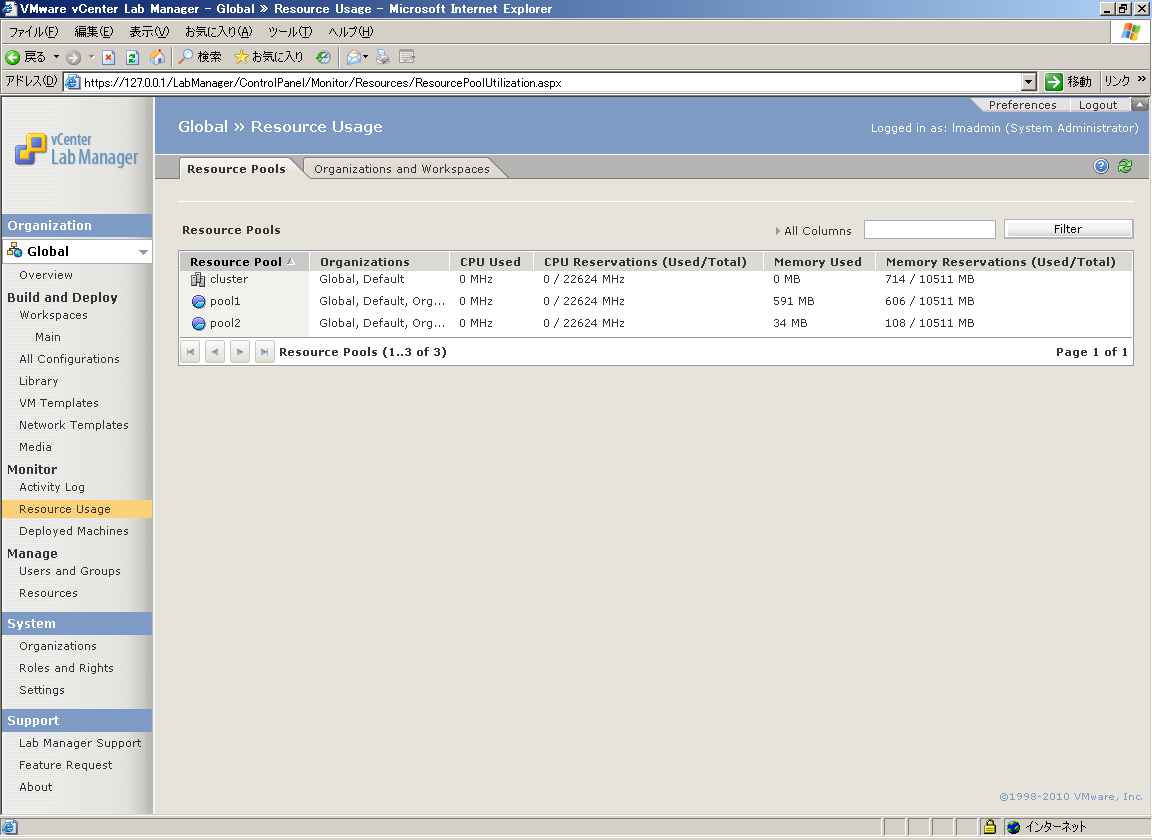Viewport: 1152px width, 840px height.
Task: Open the Help (ヘルプ) menu
Action: coord(350,32)
